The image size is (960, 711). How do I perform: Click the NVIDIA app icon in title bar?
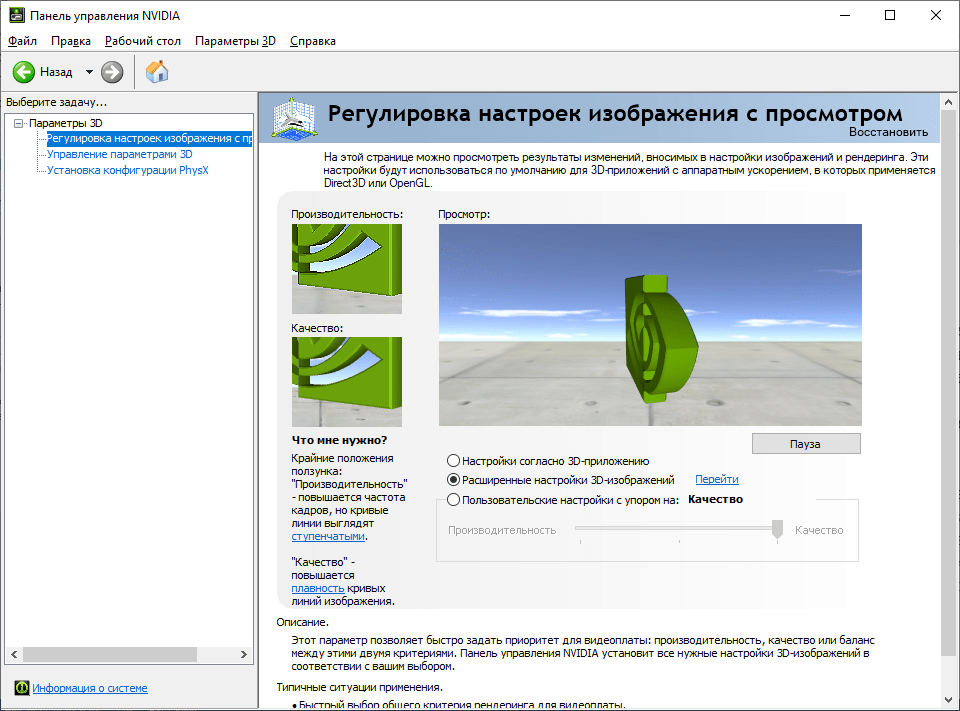[x=15, y=15]
